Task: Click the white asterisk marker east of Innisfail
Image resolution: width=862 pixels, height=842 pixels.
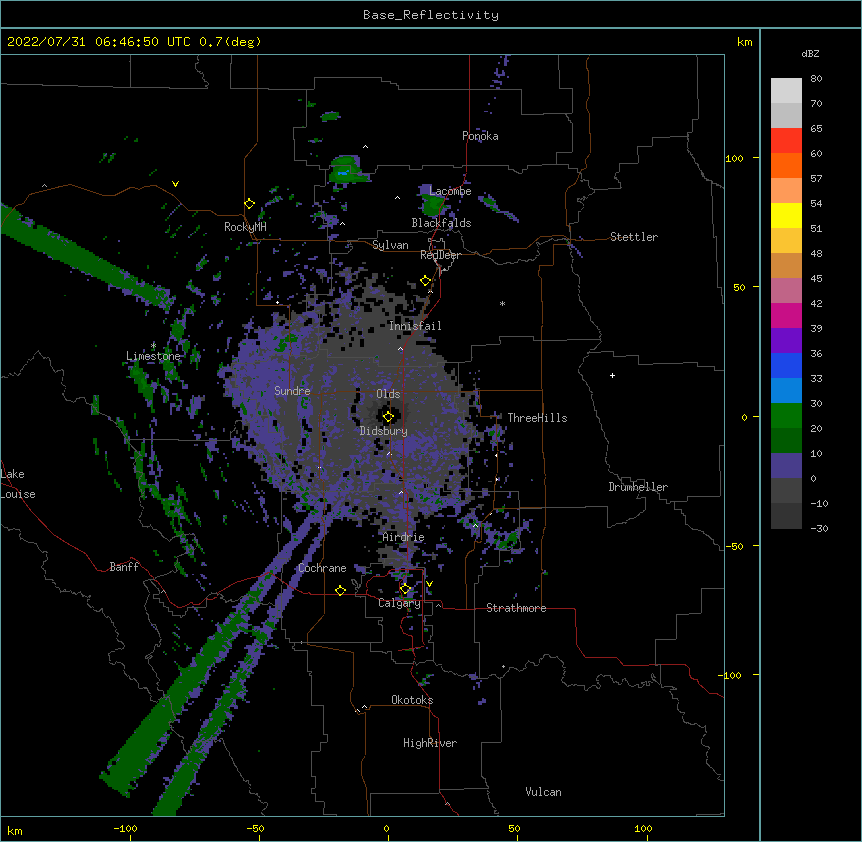Action: click(502, 303)
